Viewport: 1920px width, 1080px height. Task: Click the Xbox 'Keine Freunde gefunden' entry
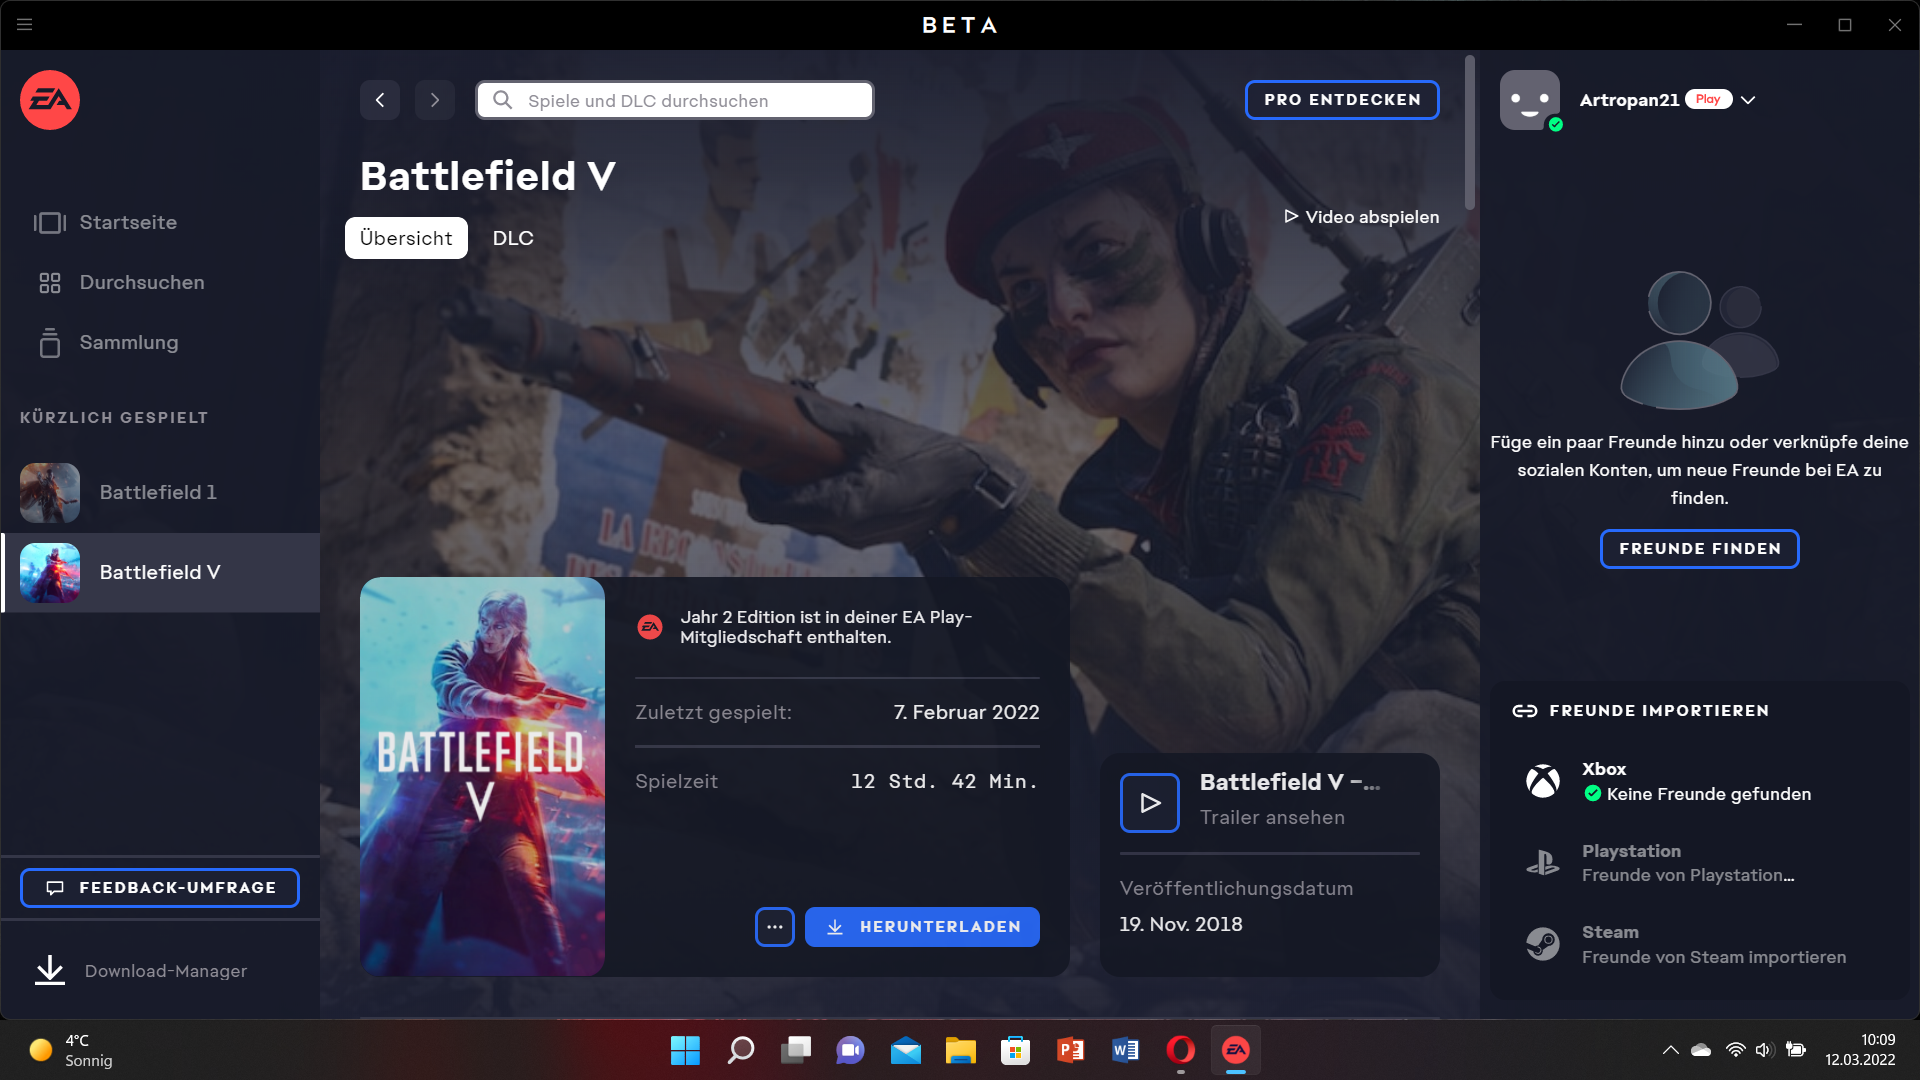tap(1700, 781)
